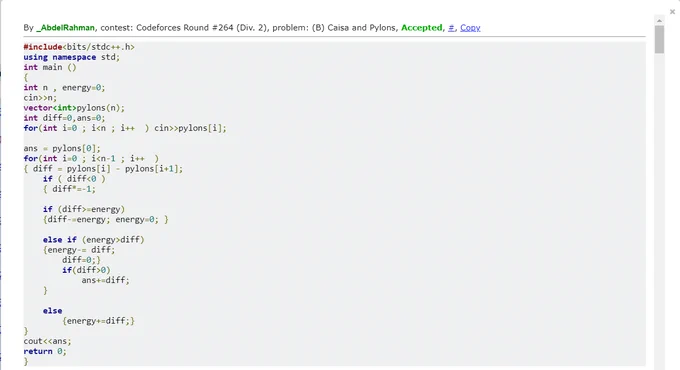This screenshot has width=680, height=370.
Task: Click the 'if ( diff<0 )' line
Action: pyautogui.click(x=74, y=179)
